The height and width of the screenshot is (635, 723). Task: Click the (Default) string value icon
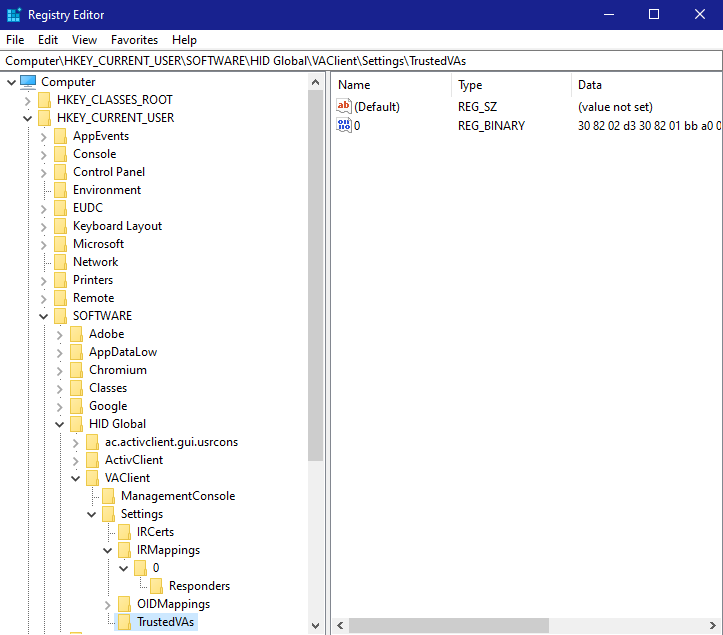344,106
